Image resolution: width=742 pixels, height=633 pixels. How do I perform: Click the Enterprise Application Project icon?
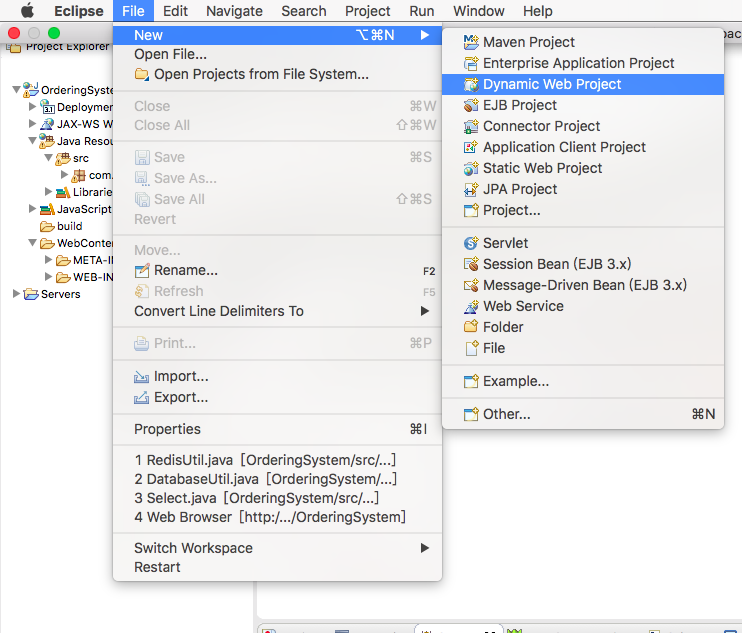click(x=471, y=63)
